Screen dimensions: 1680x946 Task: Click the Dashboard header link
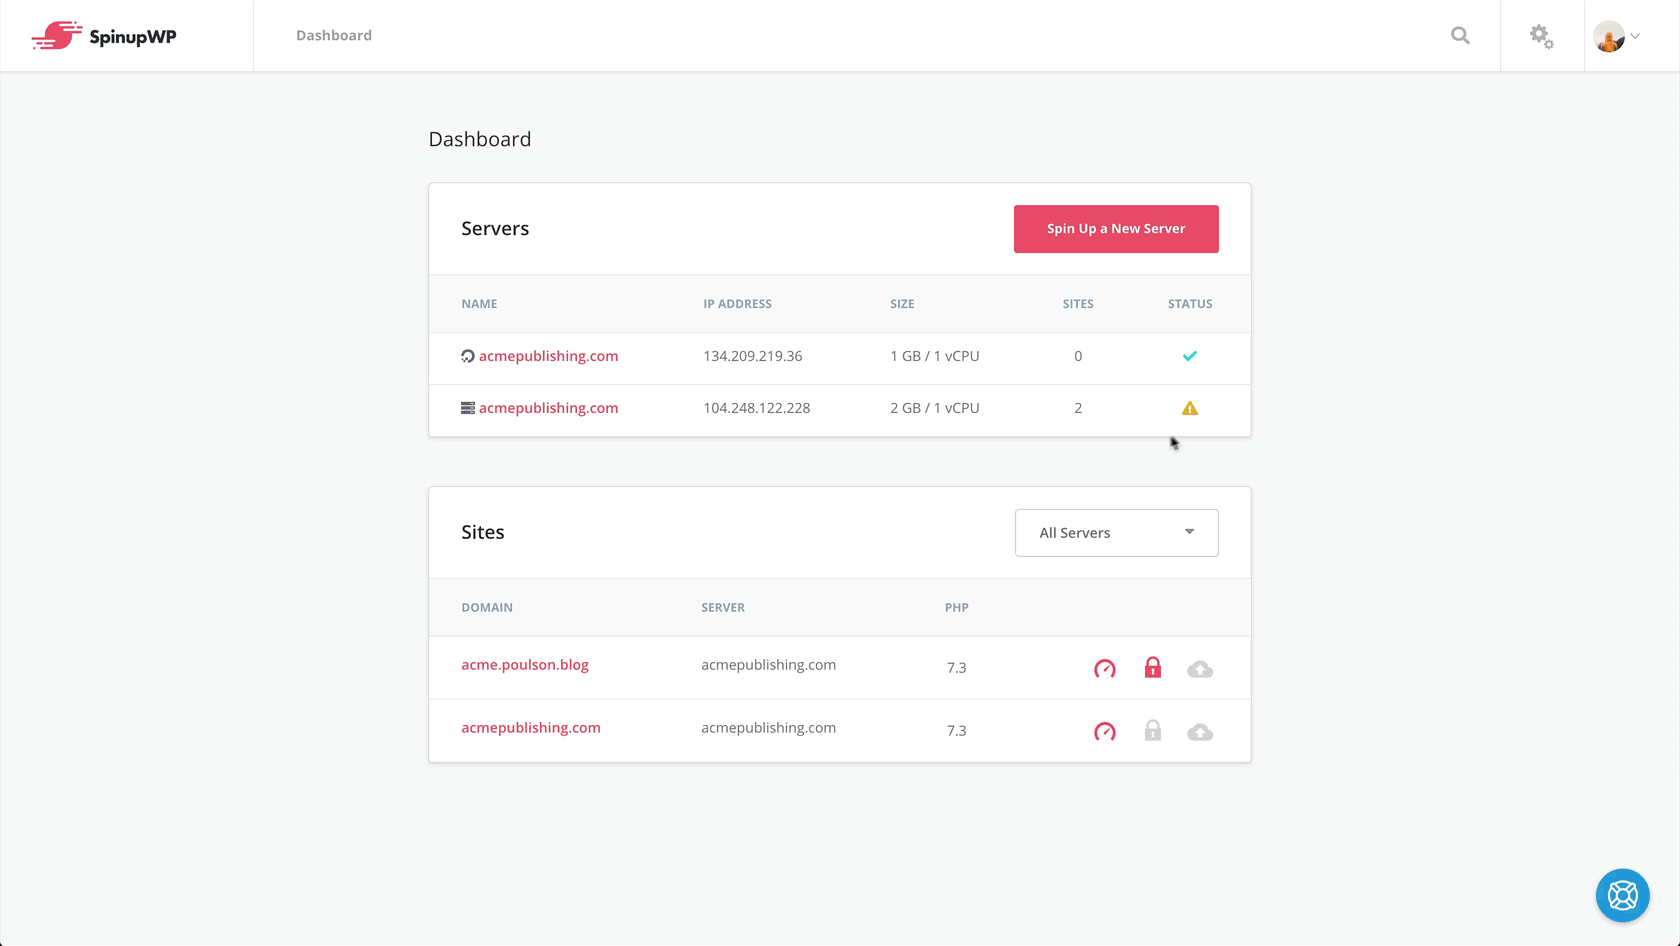tap(334, 36)
